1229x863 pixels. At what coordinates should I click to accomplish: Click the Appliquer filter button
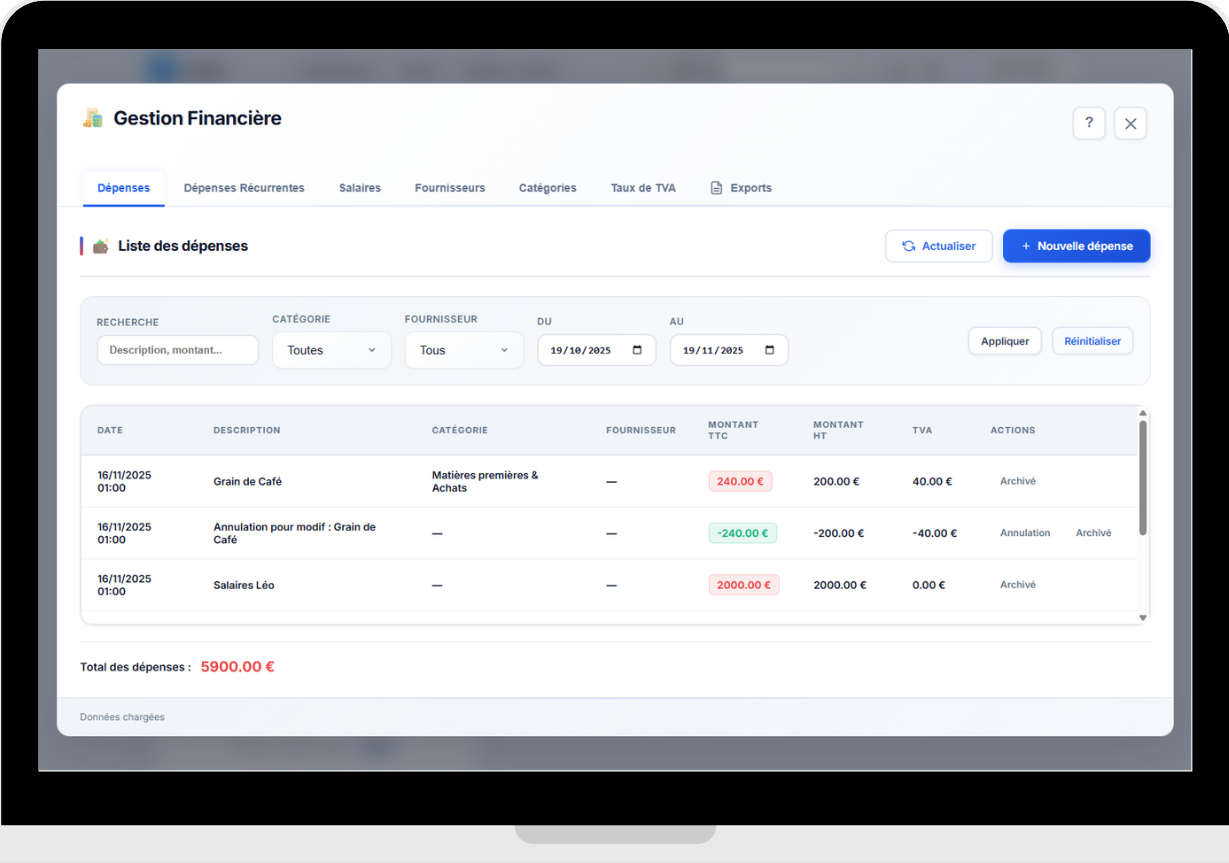tap(1004, 341)
